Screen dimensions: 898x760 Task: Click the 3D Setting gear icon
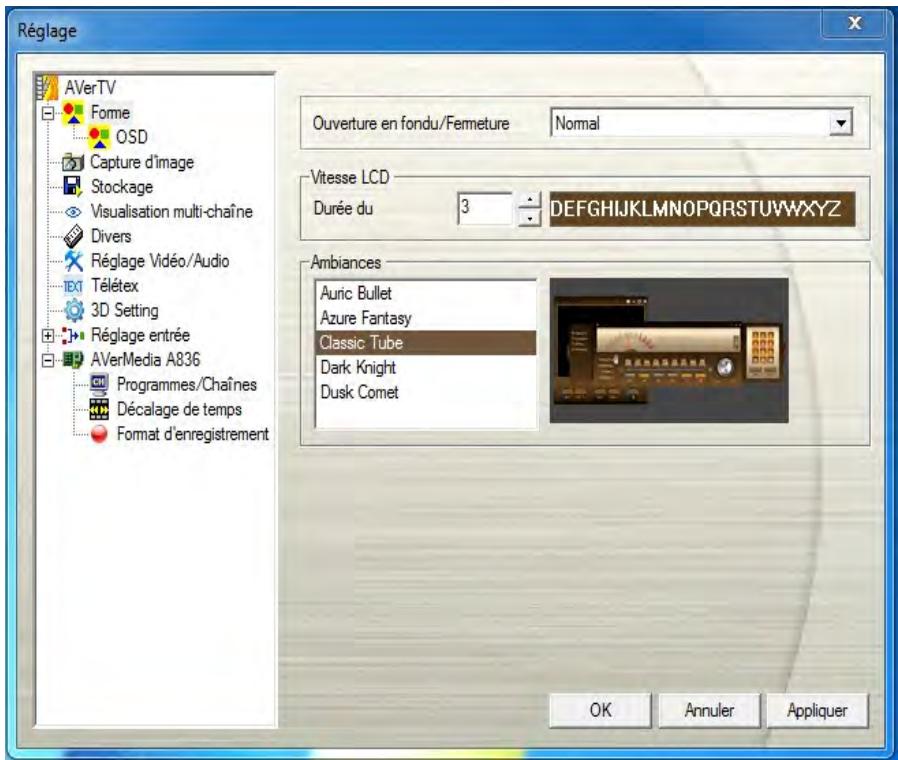[x=73, y=310]
